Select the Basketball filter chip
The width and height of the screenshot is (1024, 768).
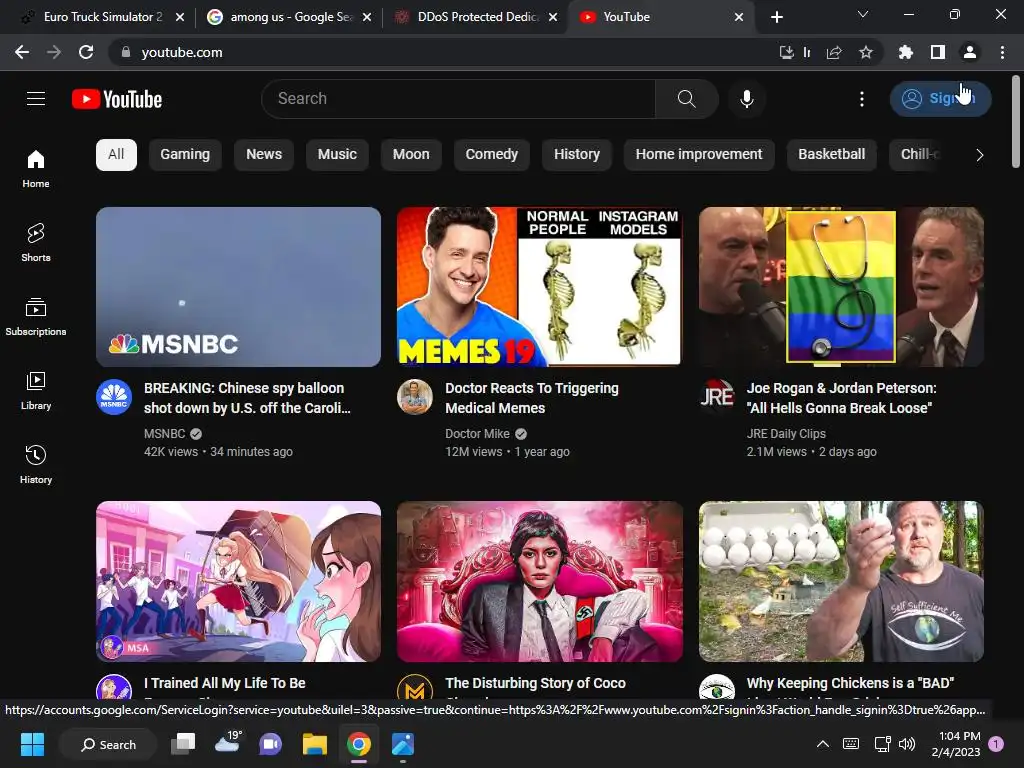(x=831, y=155)
